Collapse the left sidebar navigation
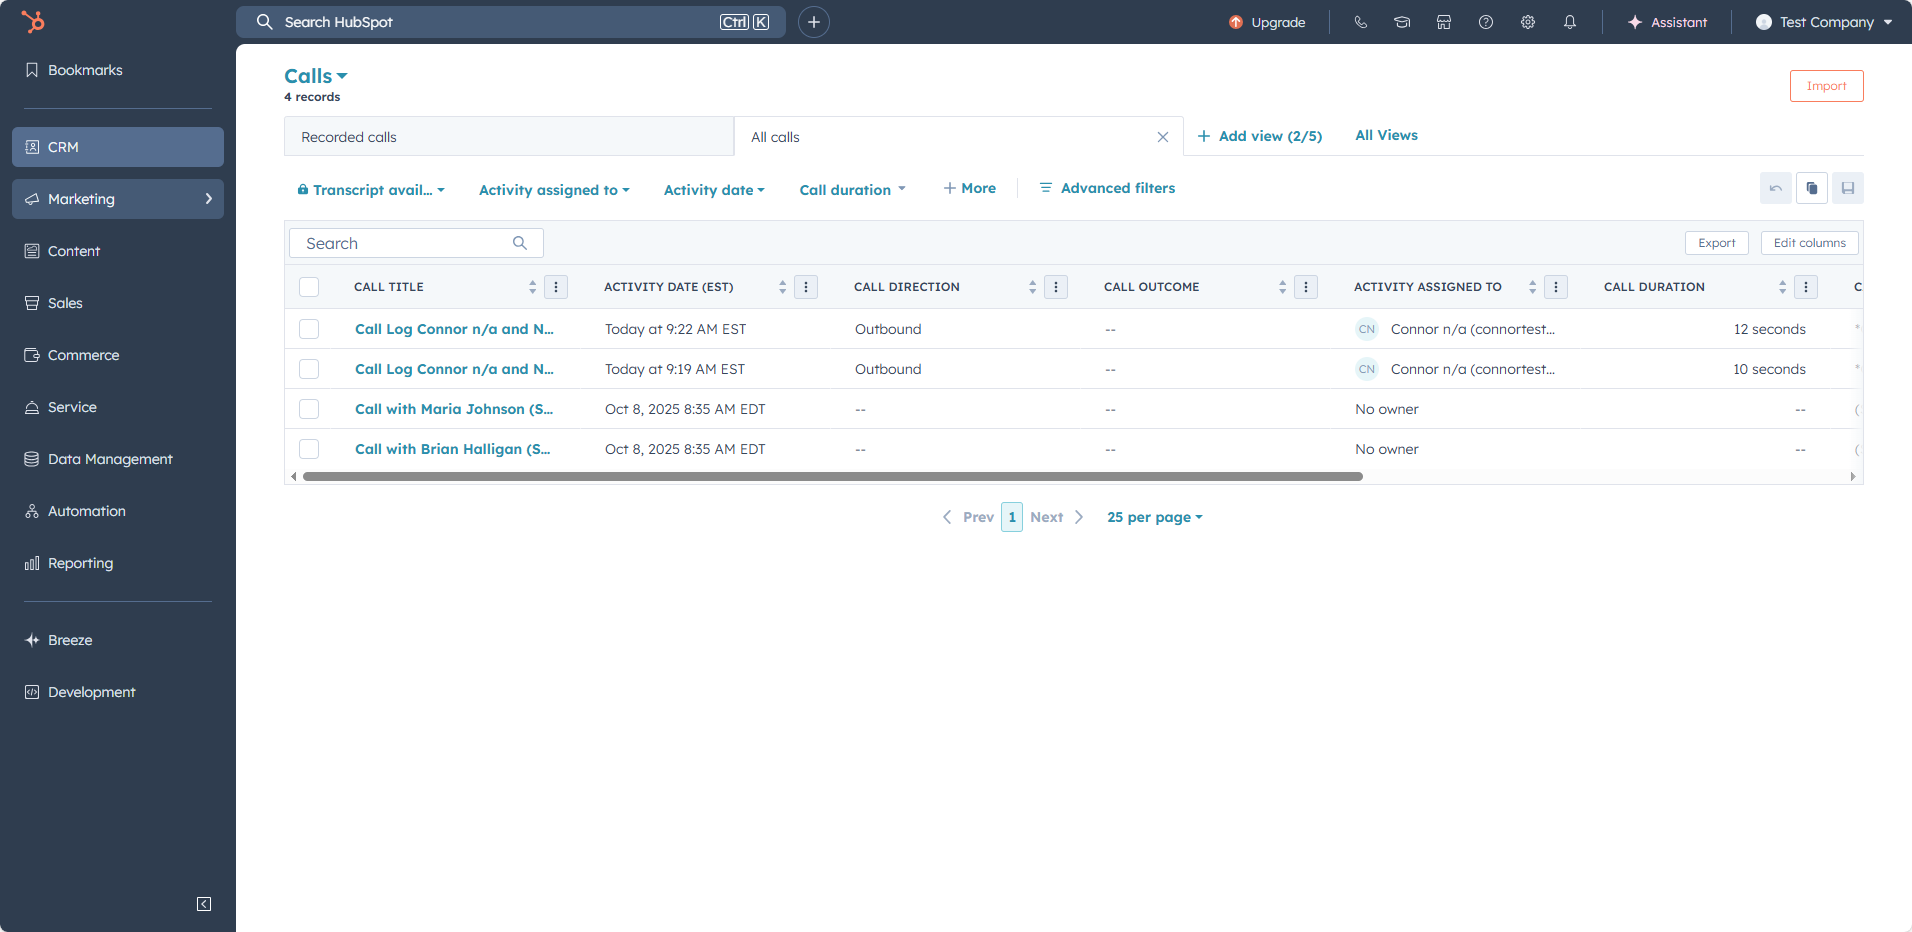Screen dimensions: 1912x932 [x=204, y=904]
